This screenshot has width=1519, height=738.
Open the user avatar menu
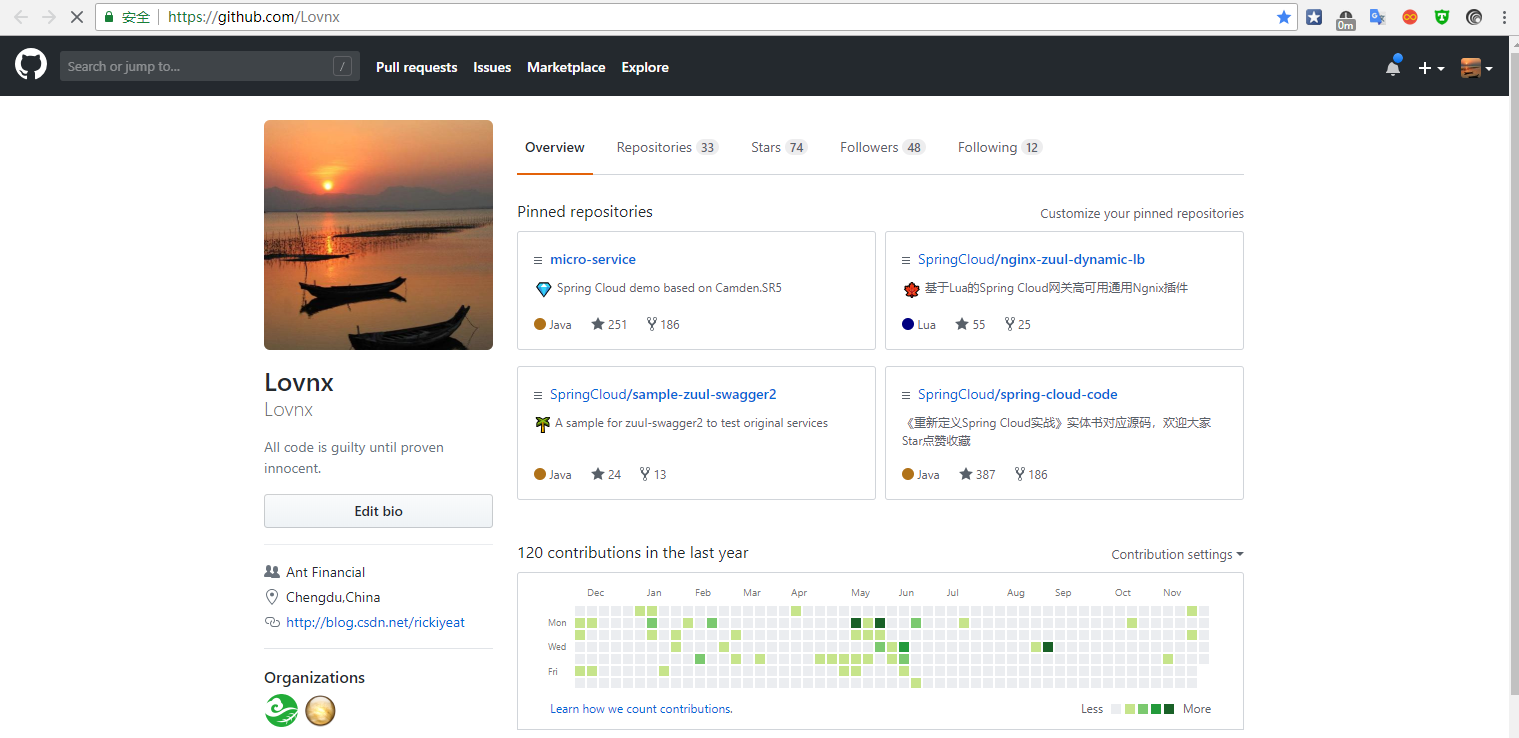click(1476, 68)
